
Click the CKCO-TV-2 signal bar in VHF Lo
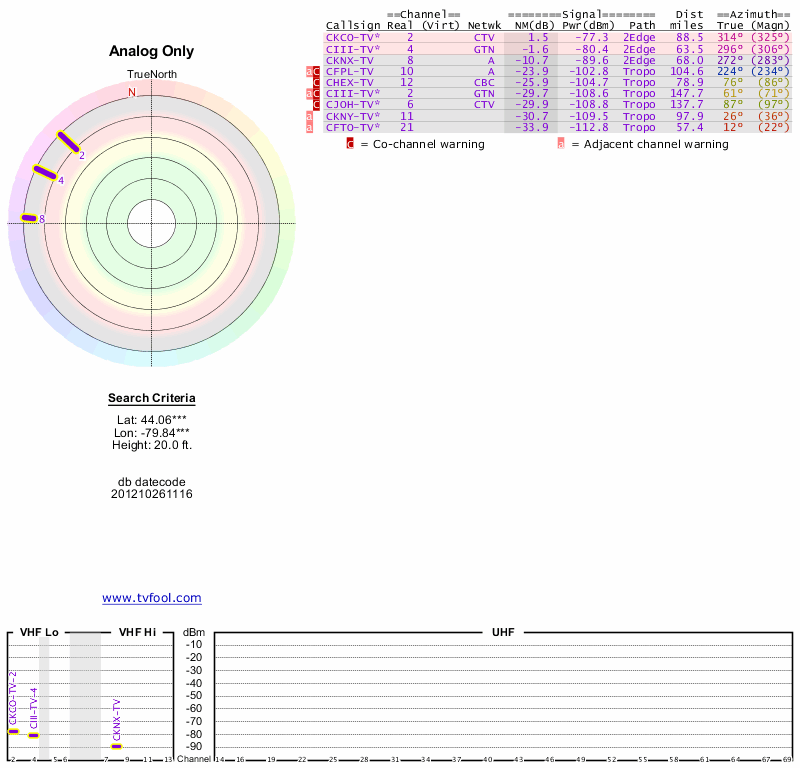pos(13,731)
